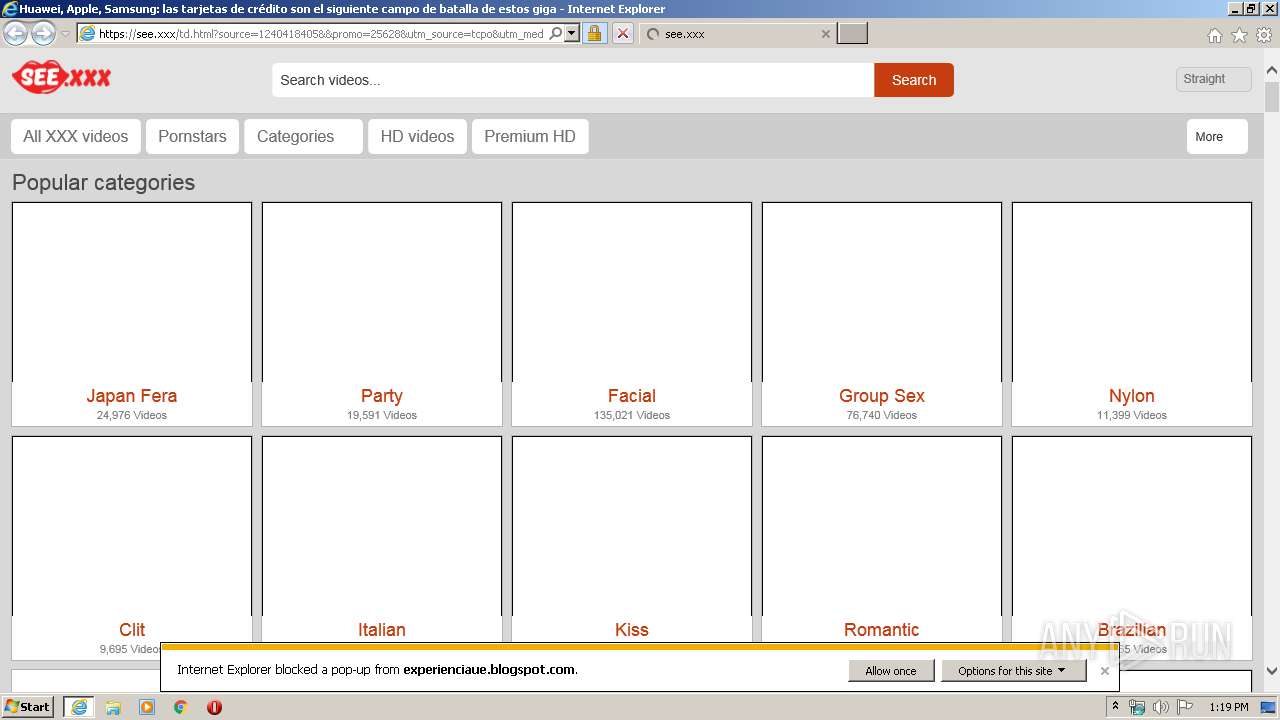Viewport: 1280px width, 720px height.
Task: Open the Party category link
Action: [382, 396]
